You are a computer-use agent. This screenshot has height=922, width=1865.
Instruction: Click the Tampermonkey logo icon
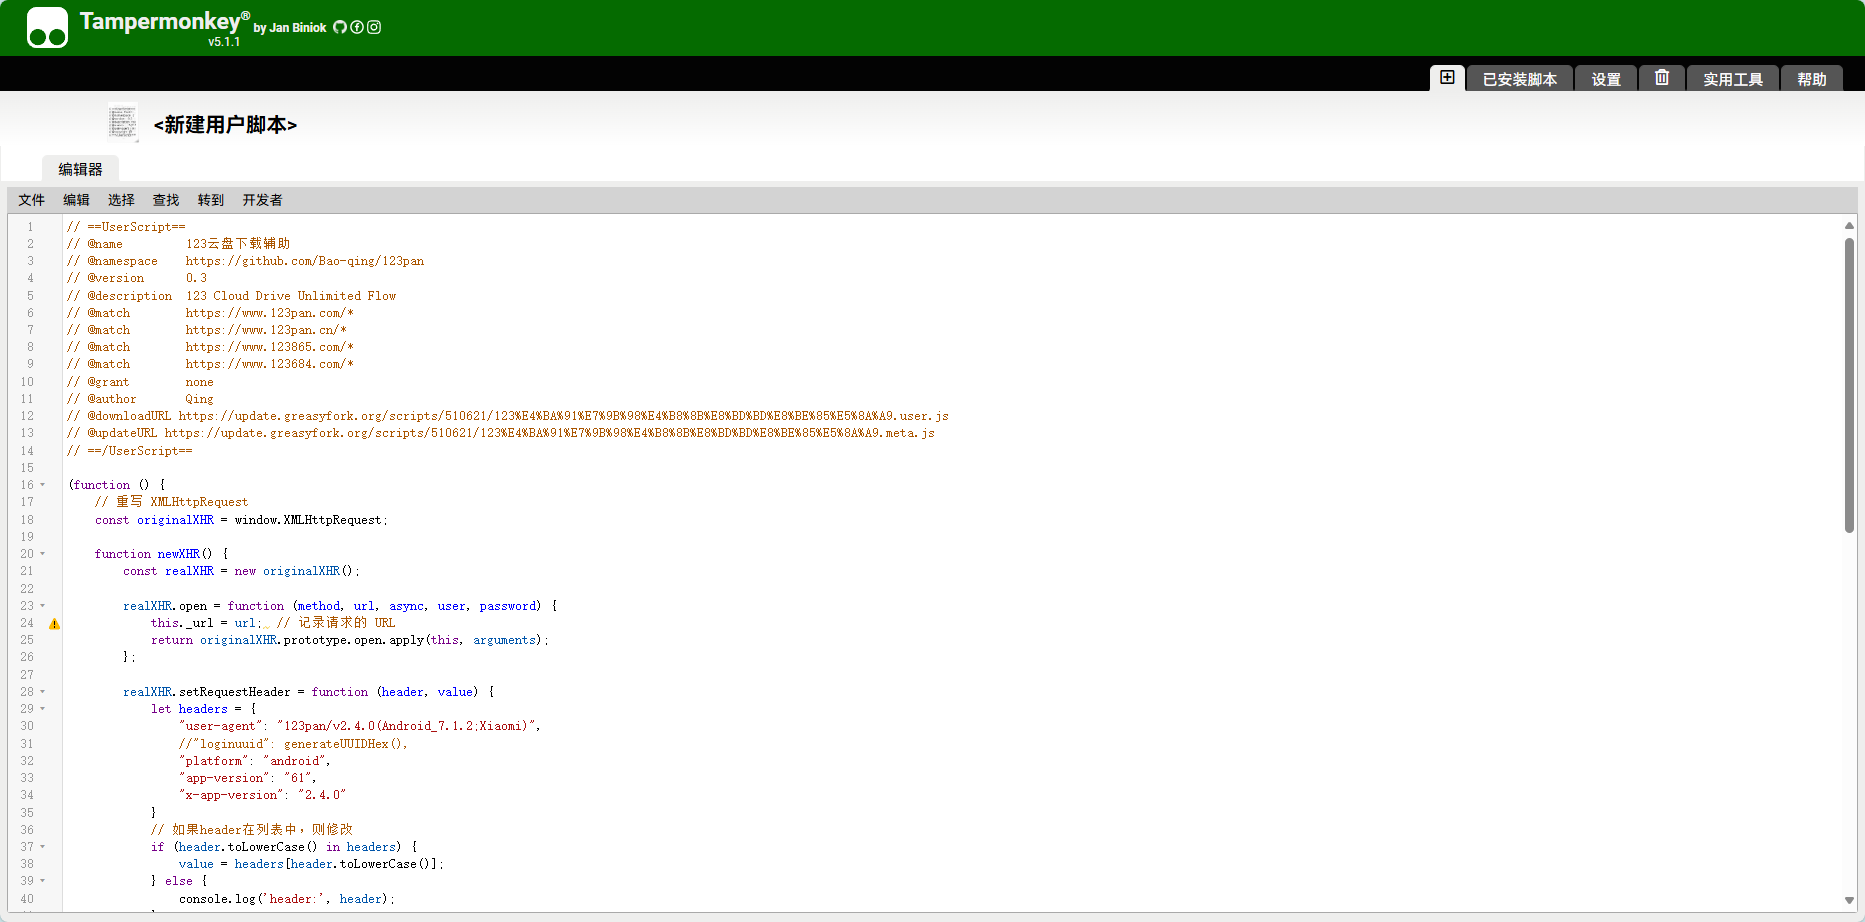(47, 28)
